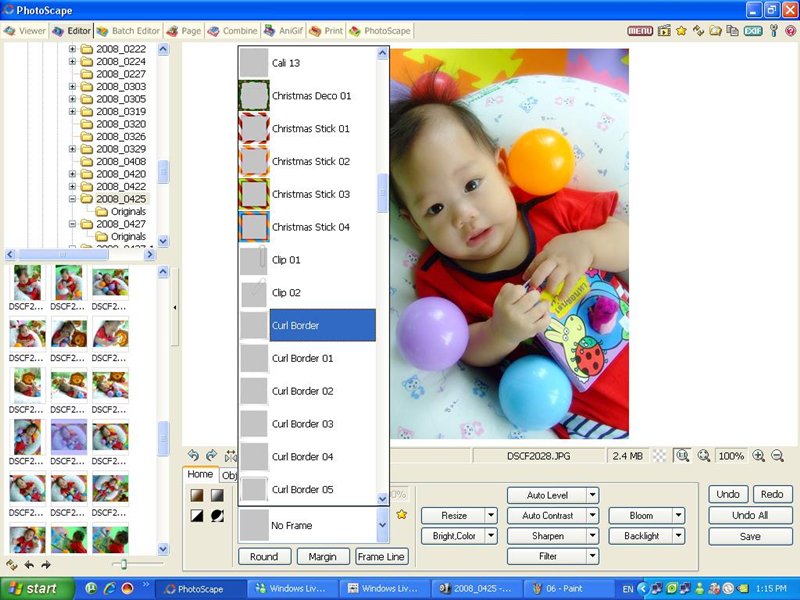Open the wrench settings icon
Image resolution: width=800 pixels, height=600 pixels.
[x=773, y=31]
